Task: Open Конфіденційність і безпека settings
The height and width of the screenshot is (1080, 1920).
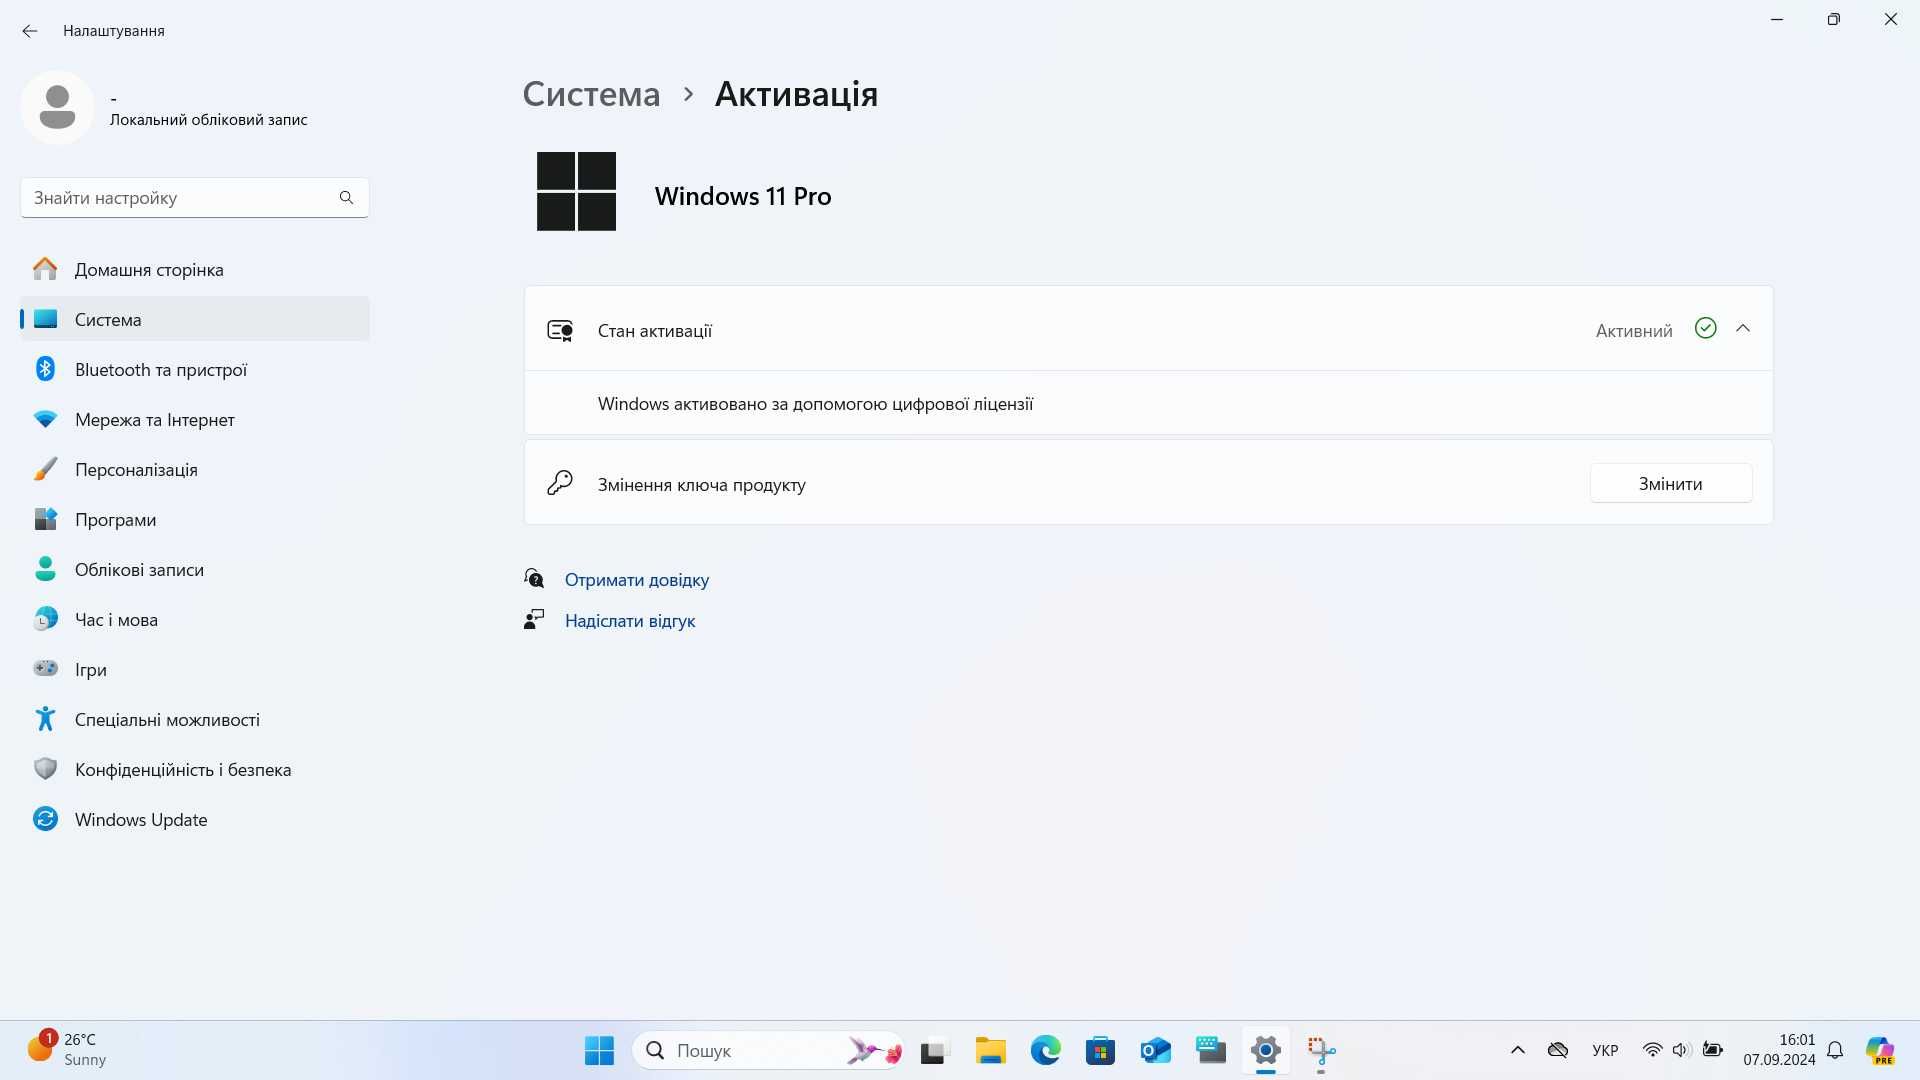Action: pyautogui.click(x=195, y=769)
